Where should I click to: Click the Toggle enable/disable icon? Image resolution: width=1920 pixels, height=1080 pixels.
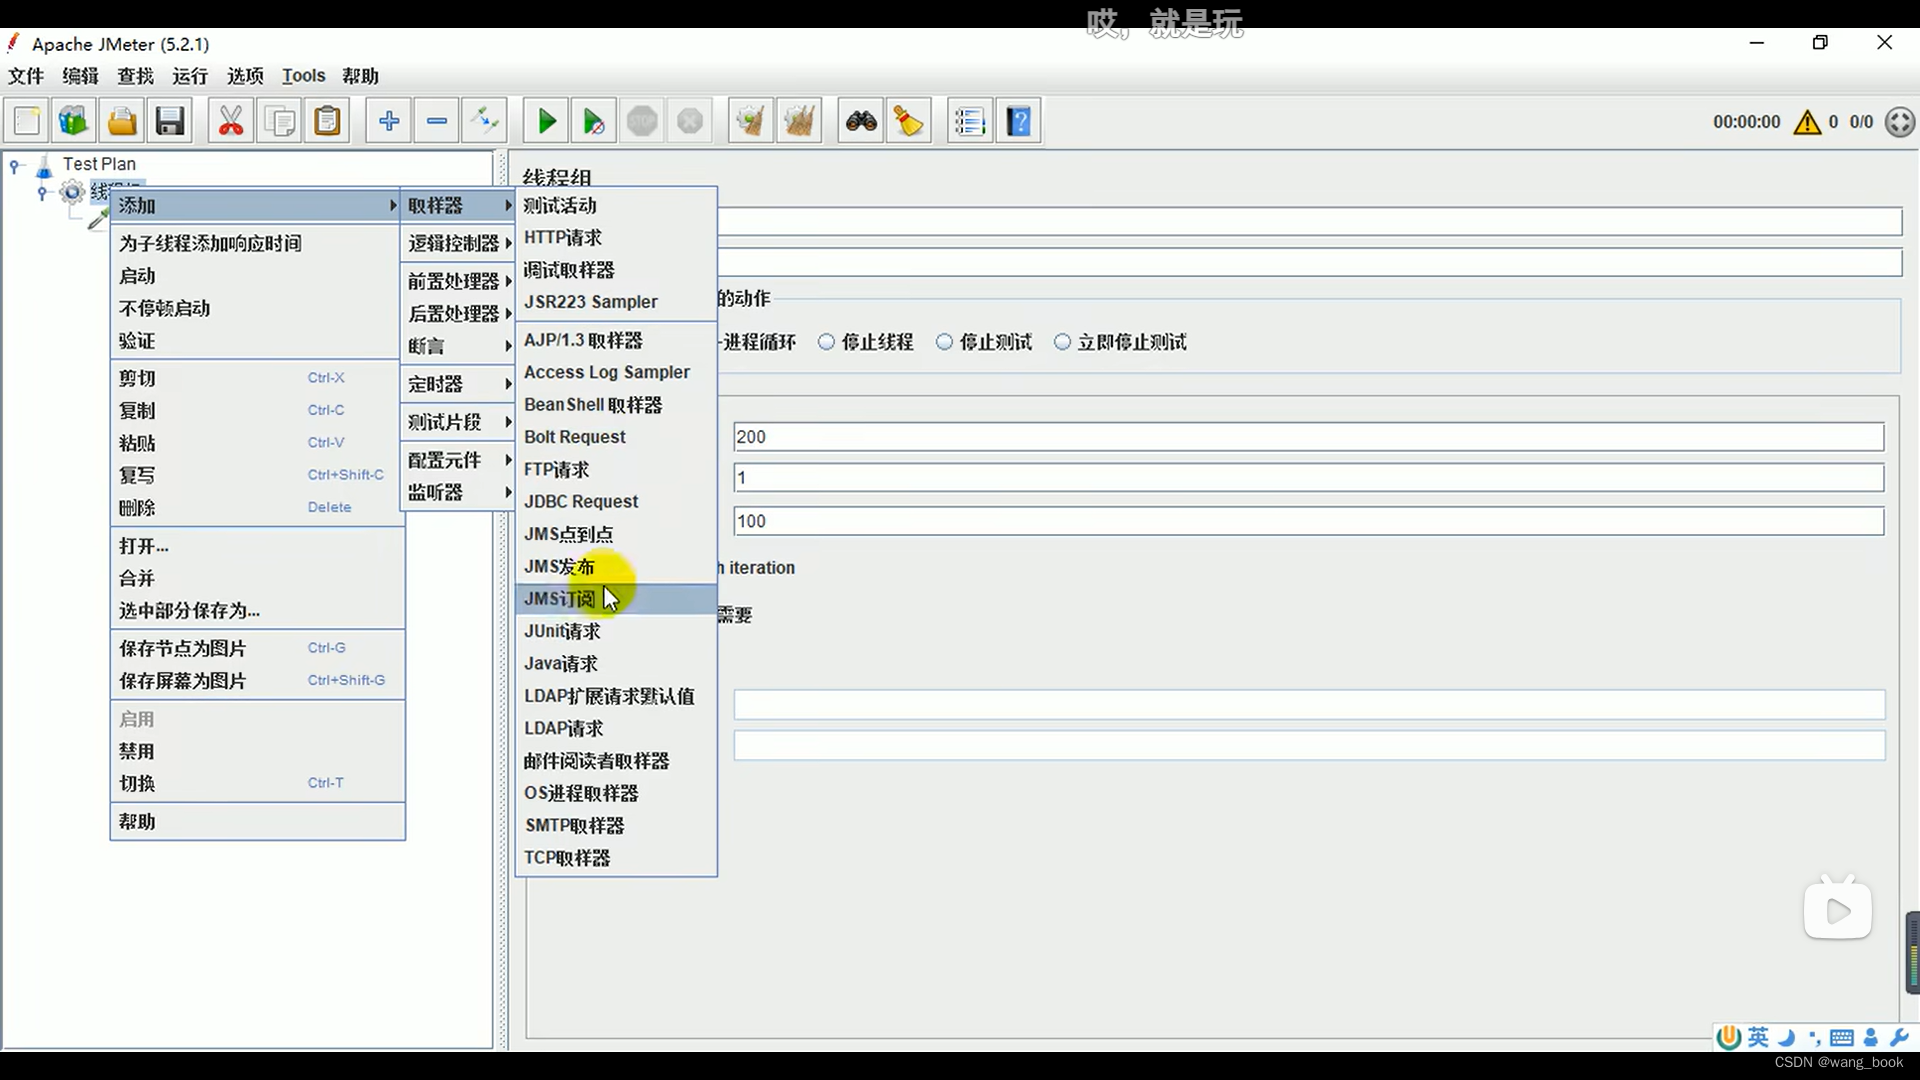pyautogui.click(x=485, y=122)
